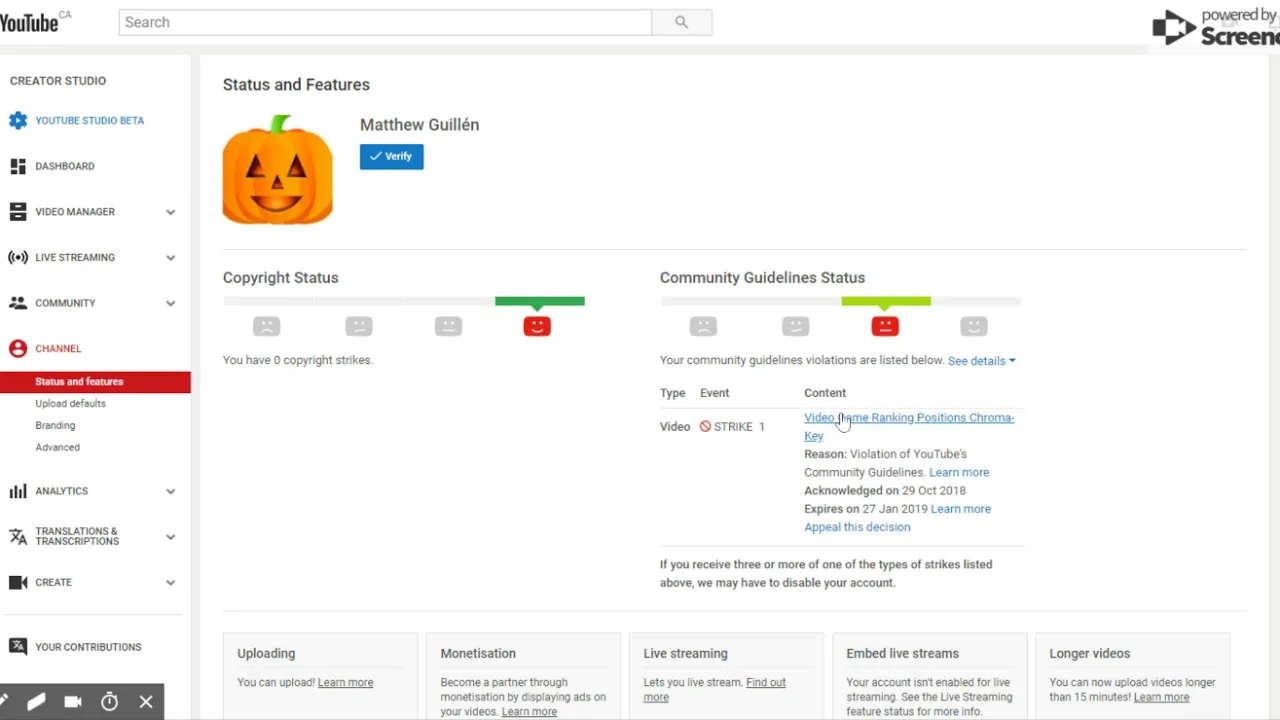Click the STRIKE 1 event text
Viewport: 1280px width, 720px height.
point(739,427)
